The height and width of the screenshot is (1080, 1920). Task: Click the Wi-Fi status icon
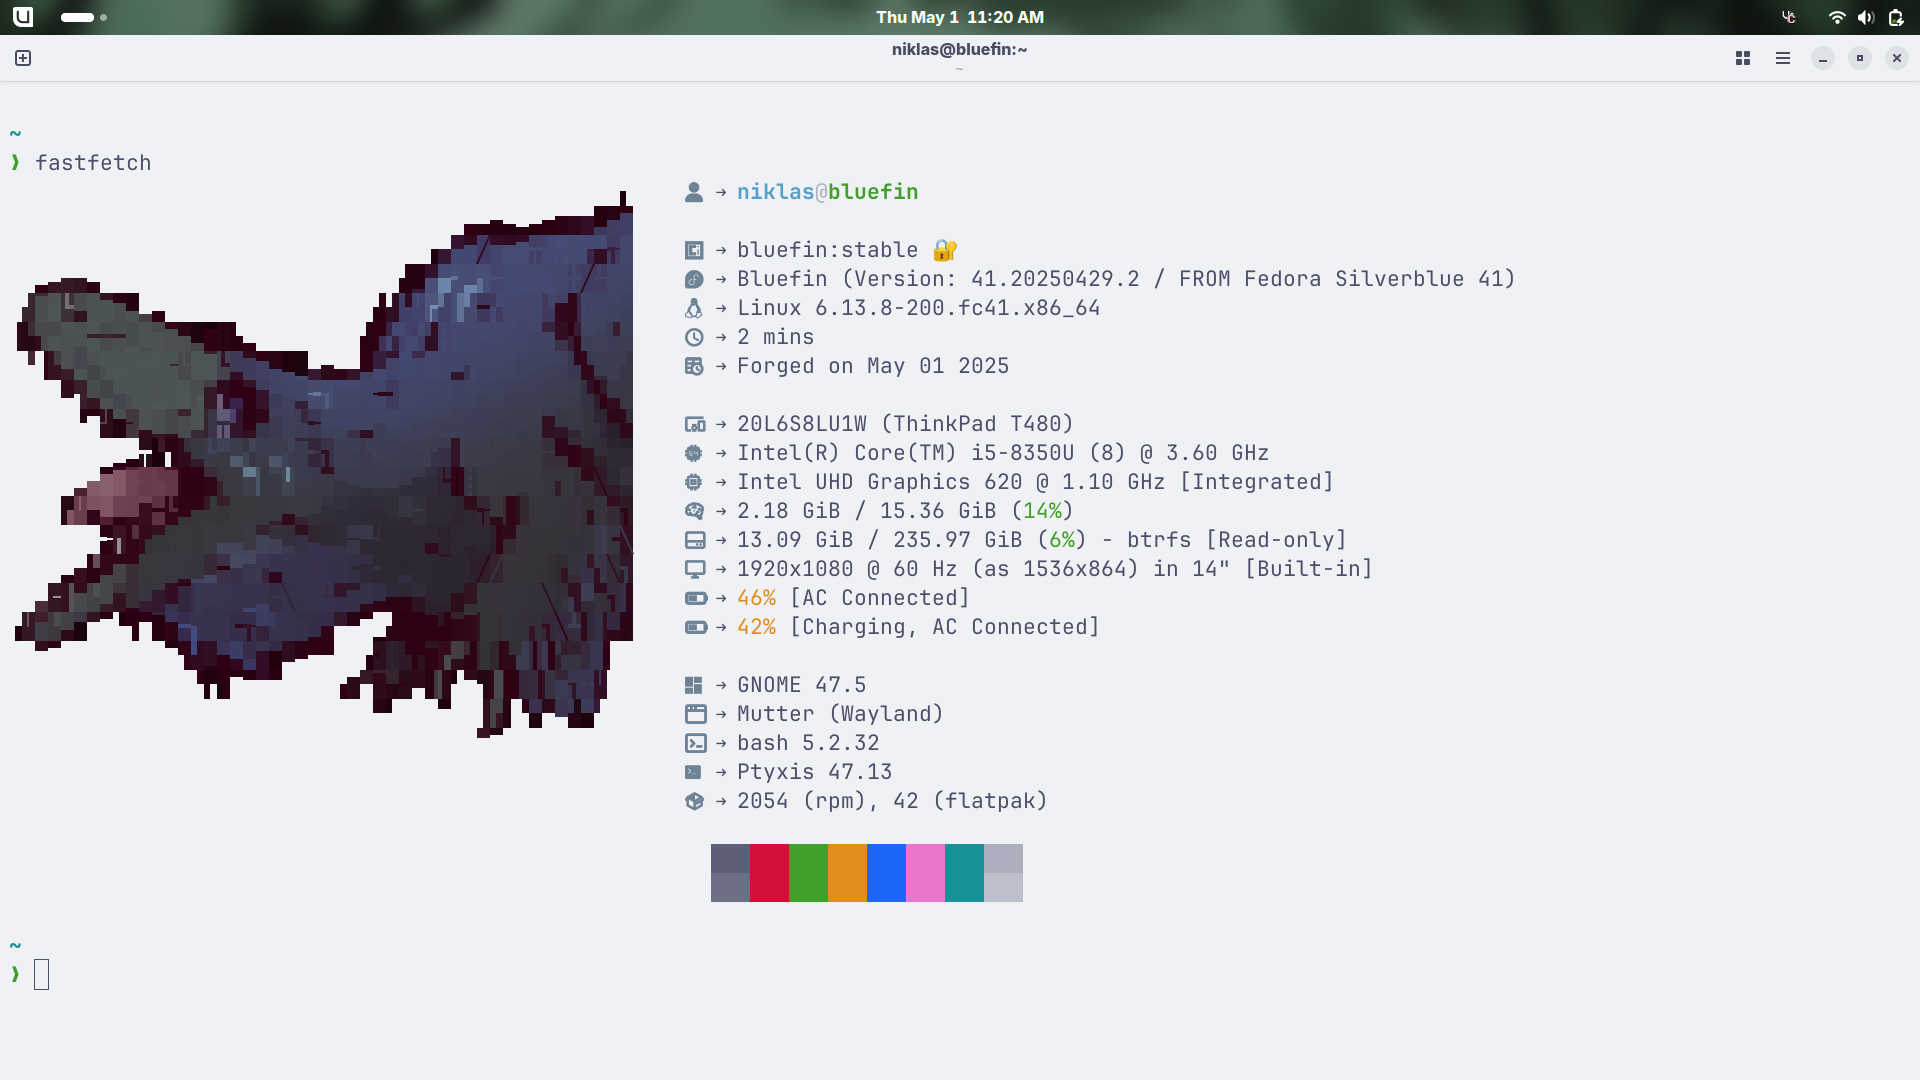1836,17
